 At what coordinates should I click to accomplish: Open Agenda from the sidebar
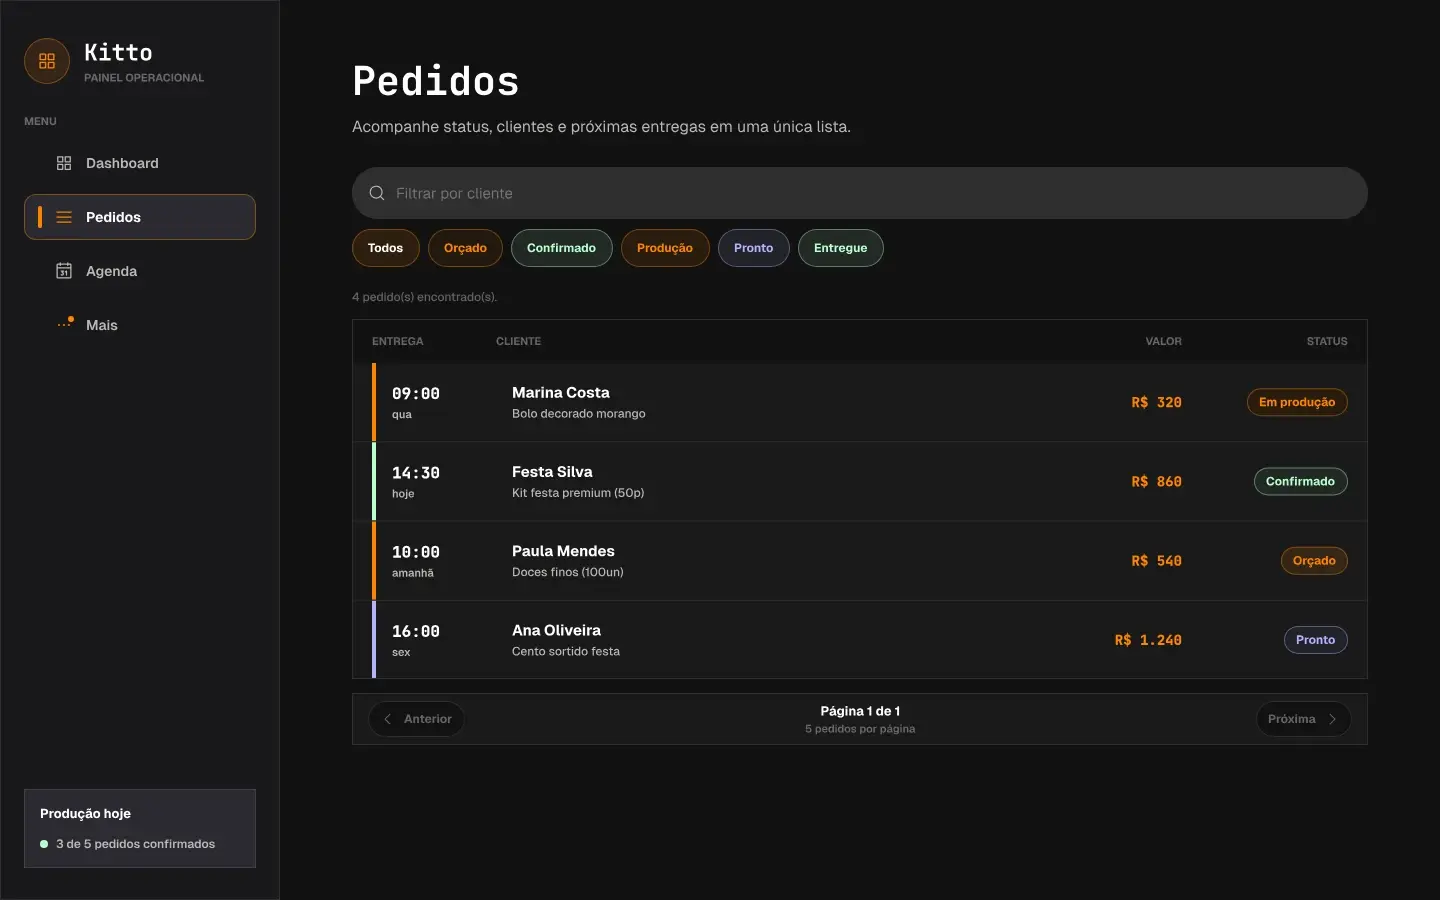[x=140, y=271]
